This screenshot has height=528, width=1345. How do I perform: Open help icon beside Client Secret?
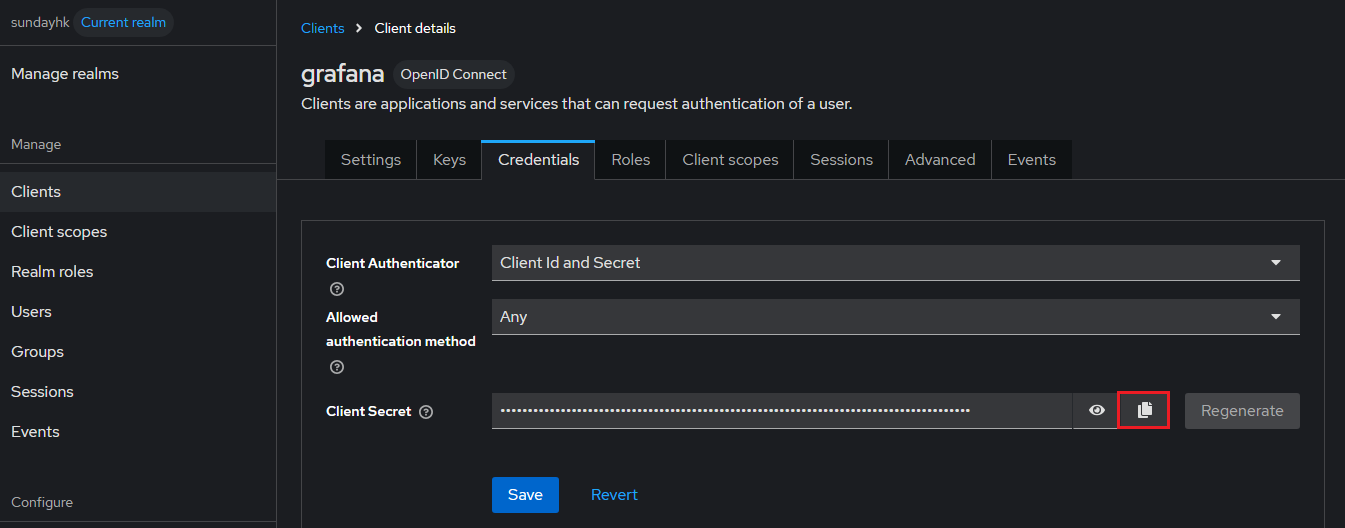(426, 411)
